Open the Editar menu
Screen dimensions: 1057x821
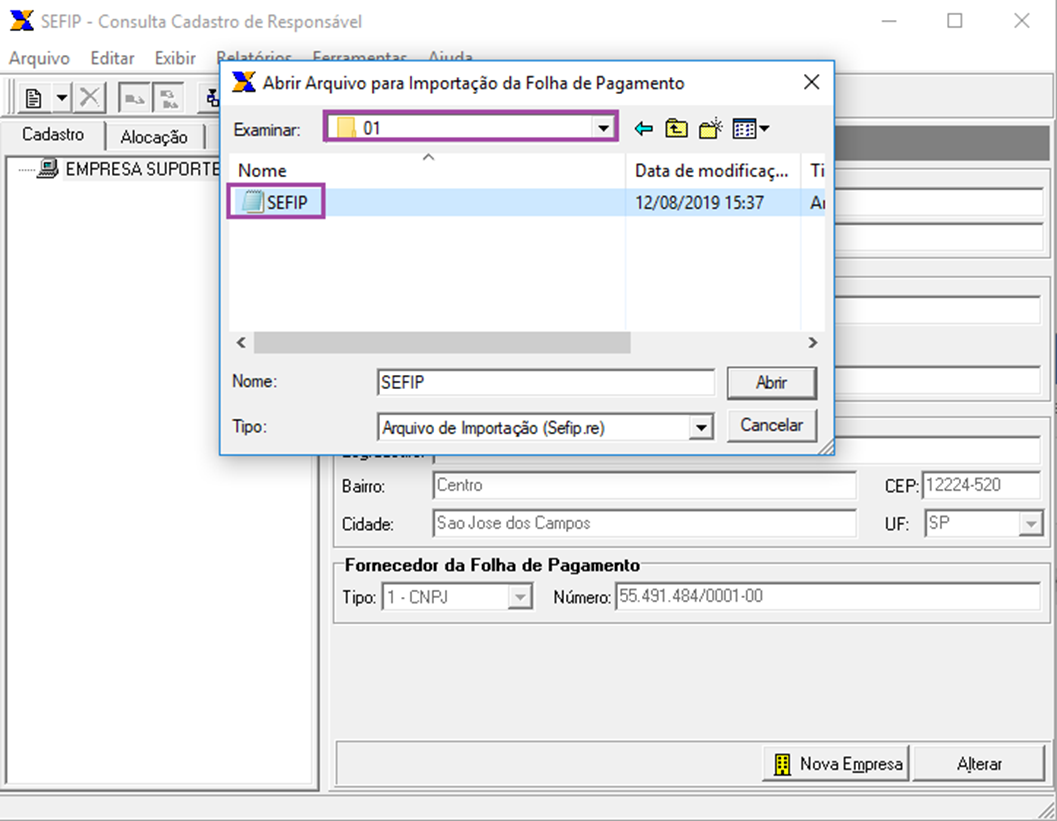(113, 58)
